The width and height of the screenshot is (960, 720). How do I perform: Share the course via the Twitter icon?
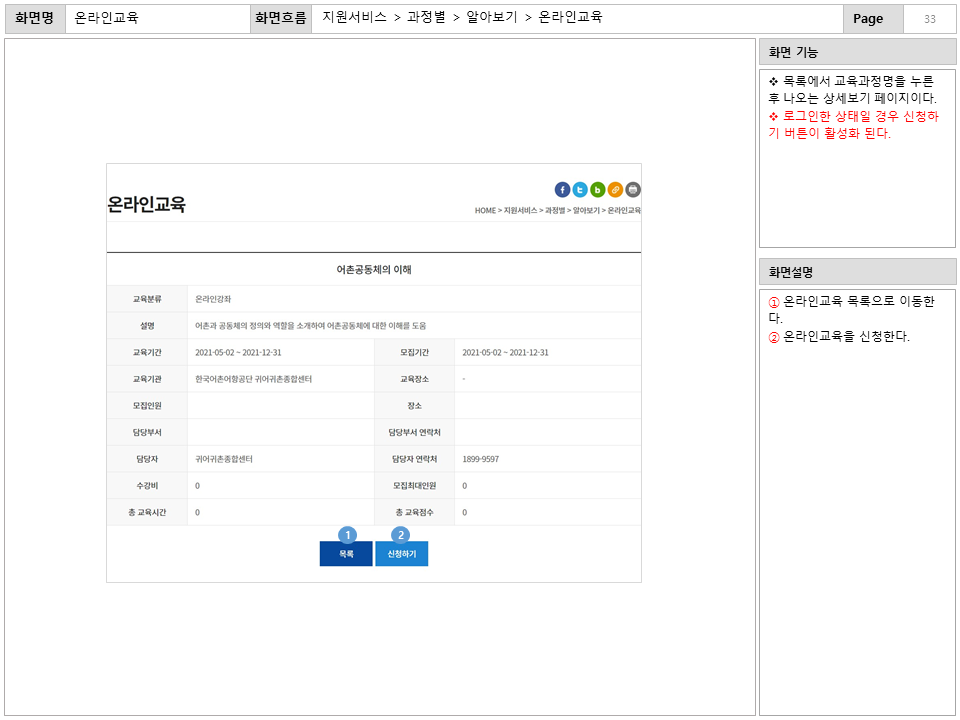[x=580, y=189]
